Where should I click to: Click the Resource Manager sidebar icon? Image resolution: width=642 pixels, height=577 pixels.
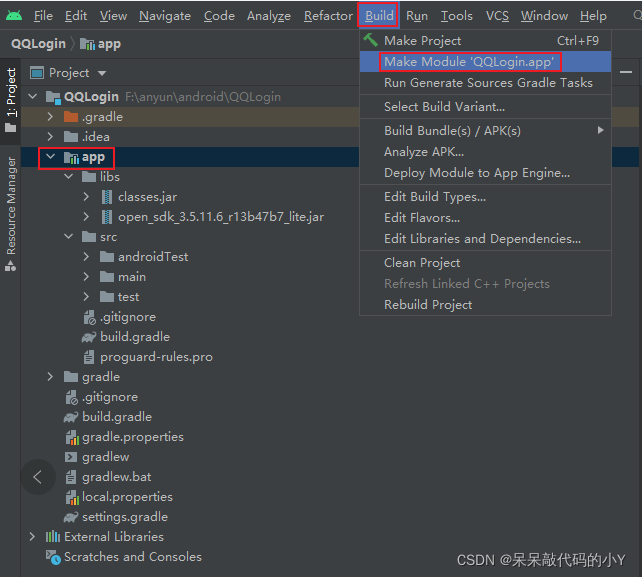pos(10,267)
